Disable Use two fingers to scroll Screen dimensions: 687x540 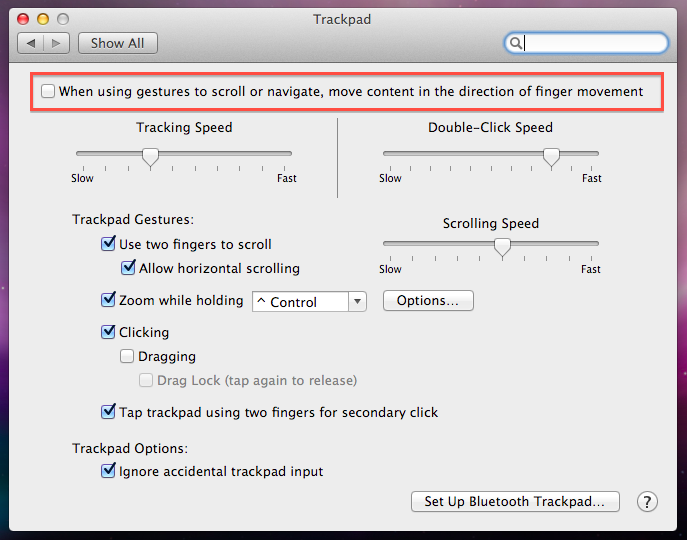point(108,244)
